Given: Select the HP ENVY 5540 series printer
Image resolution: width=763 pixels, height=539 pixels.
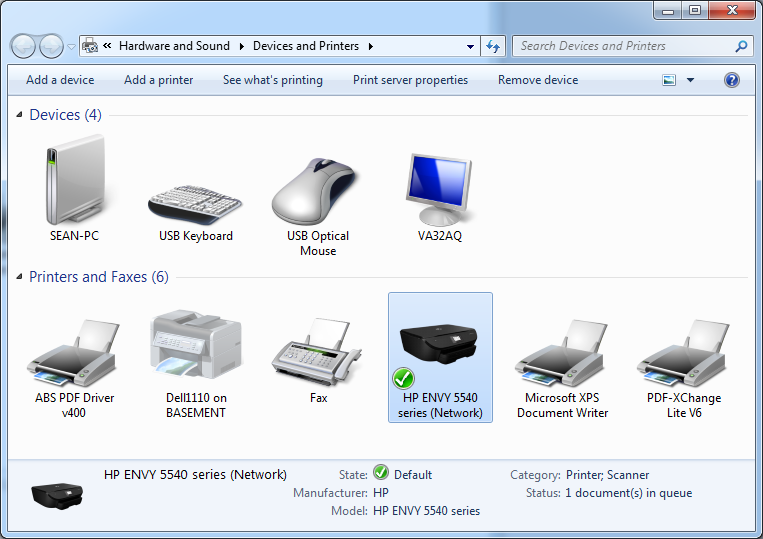Looking at the screenshot, I should (440, 357).
